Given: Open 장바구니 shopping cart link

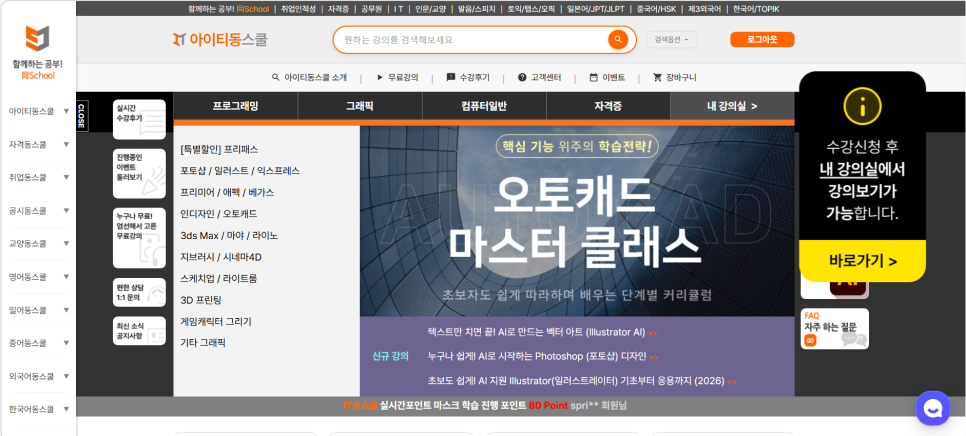Looking at the screenshot, I should pyautogui.click(x=675, y=78).
